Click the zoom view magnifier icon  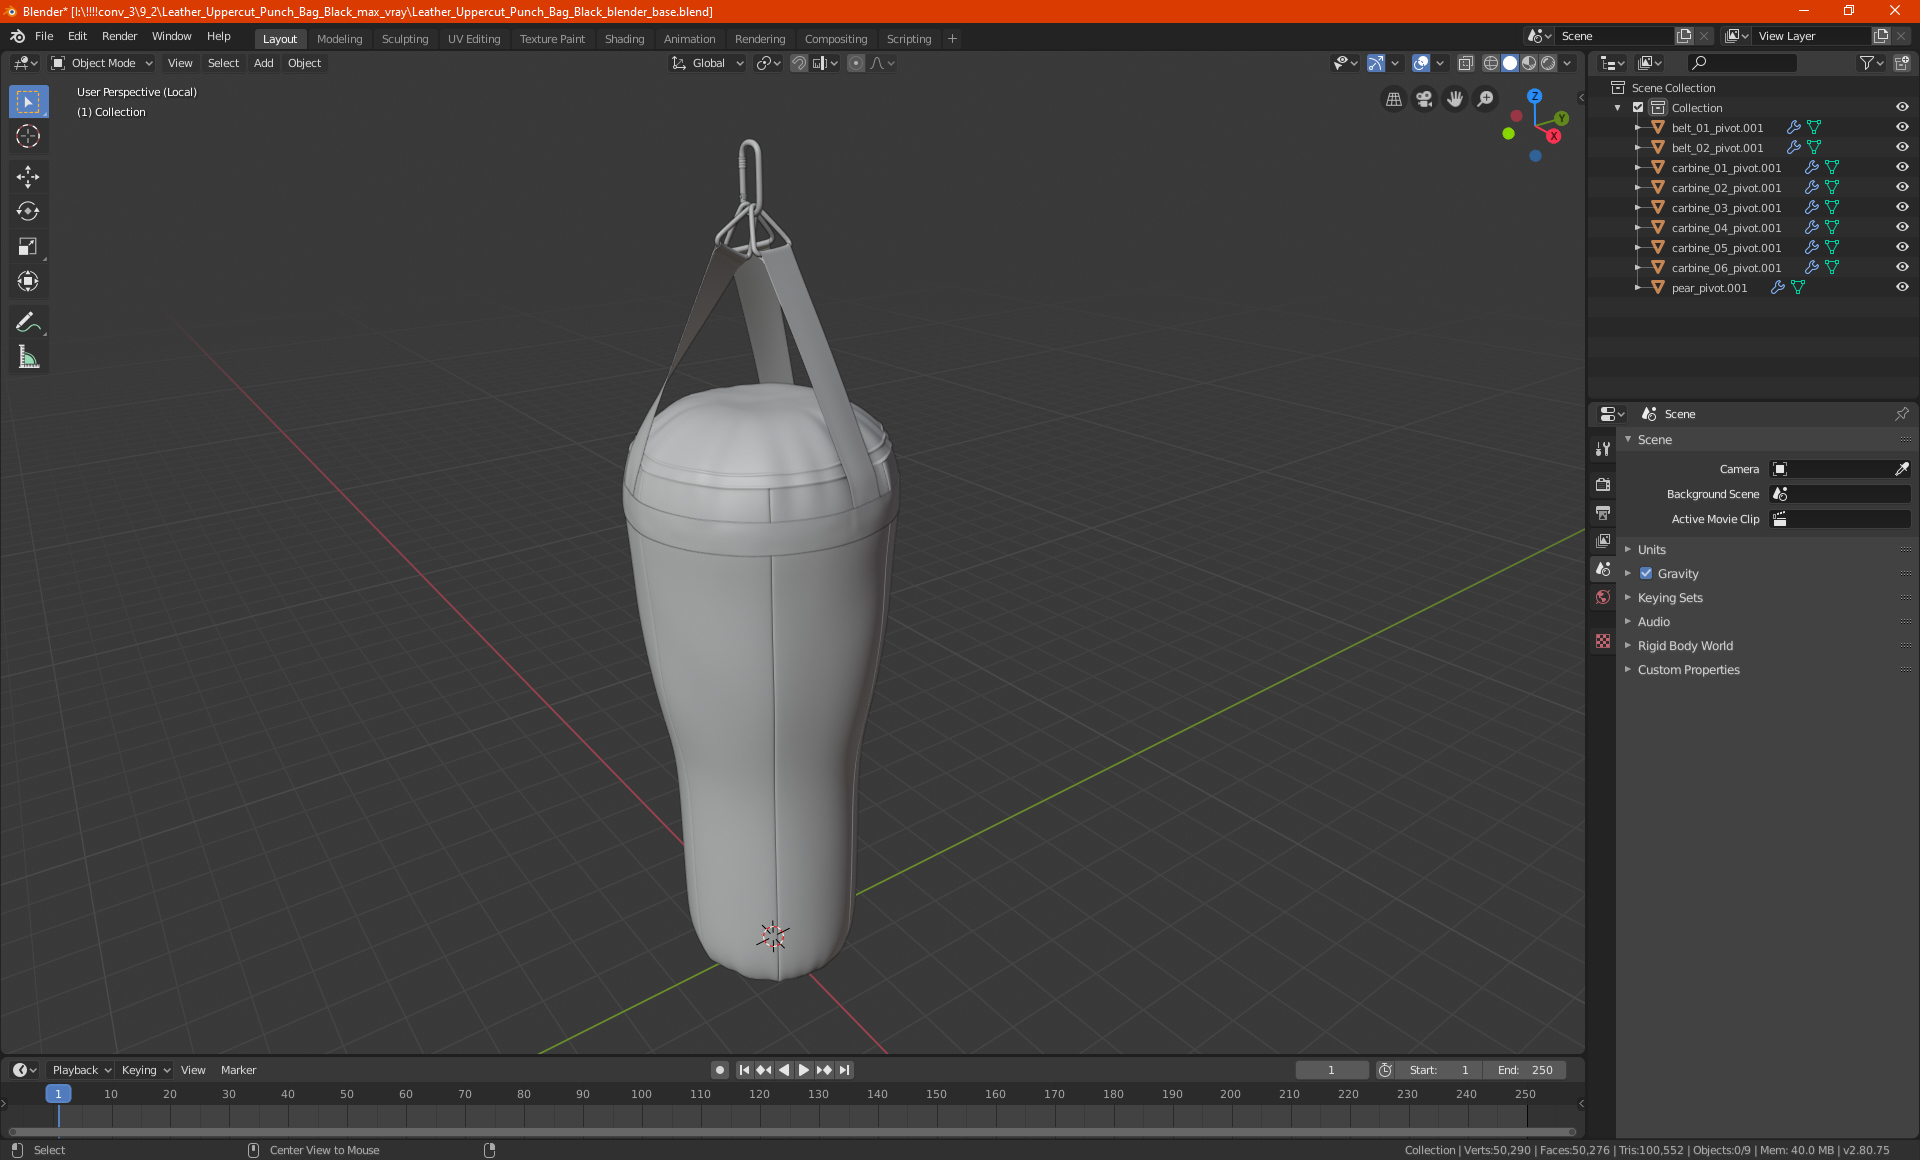[x=1486, y=99]
